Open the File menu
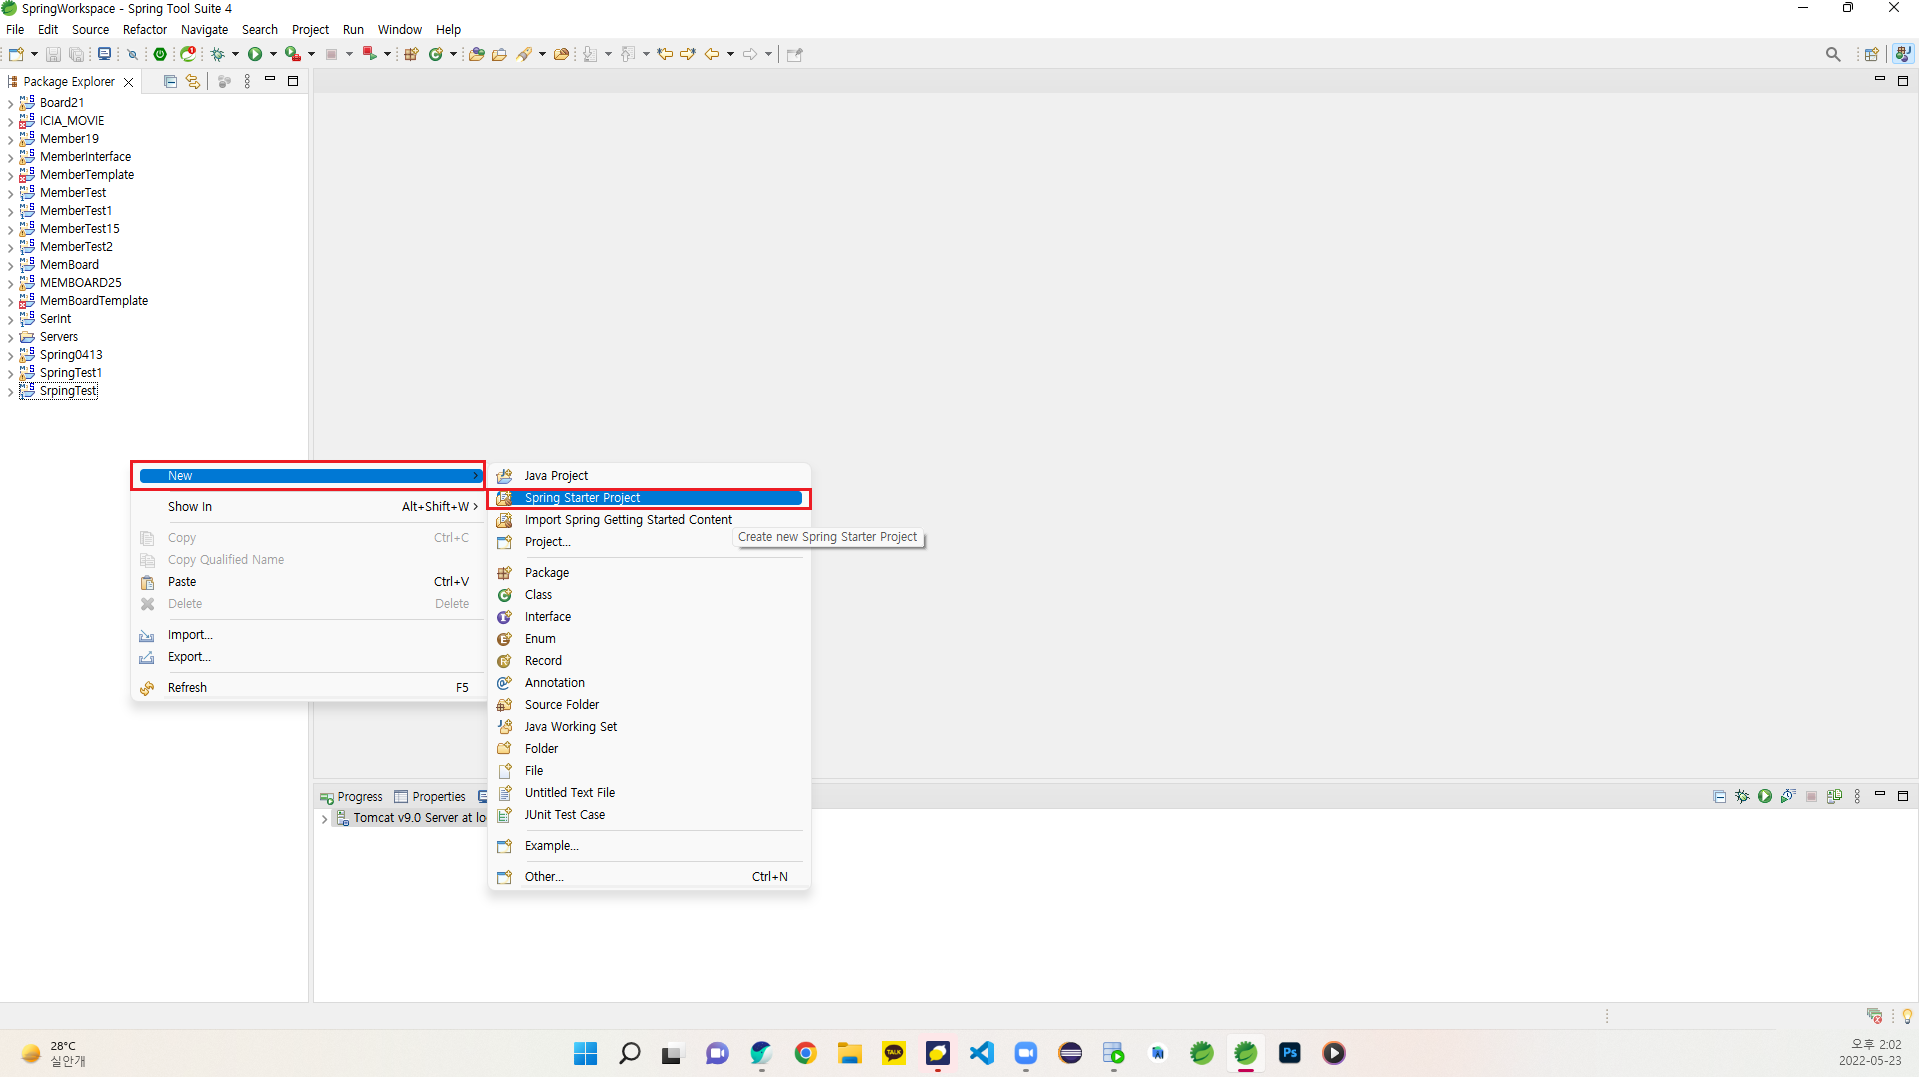 coord(15,29)
